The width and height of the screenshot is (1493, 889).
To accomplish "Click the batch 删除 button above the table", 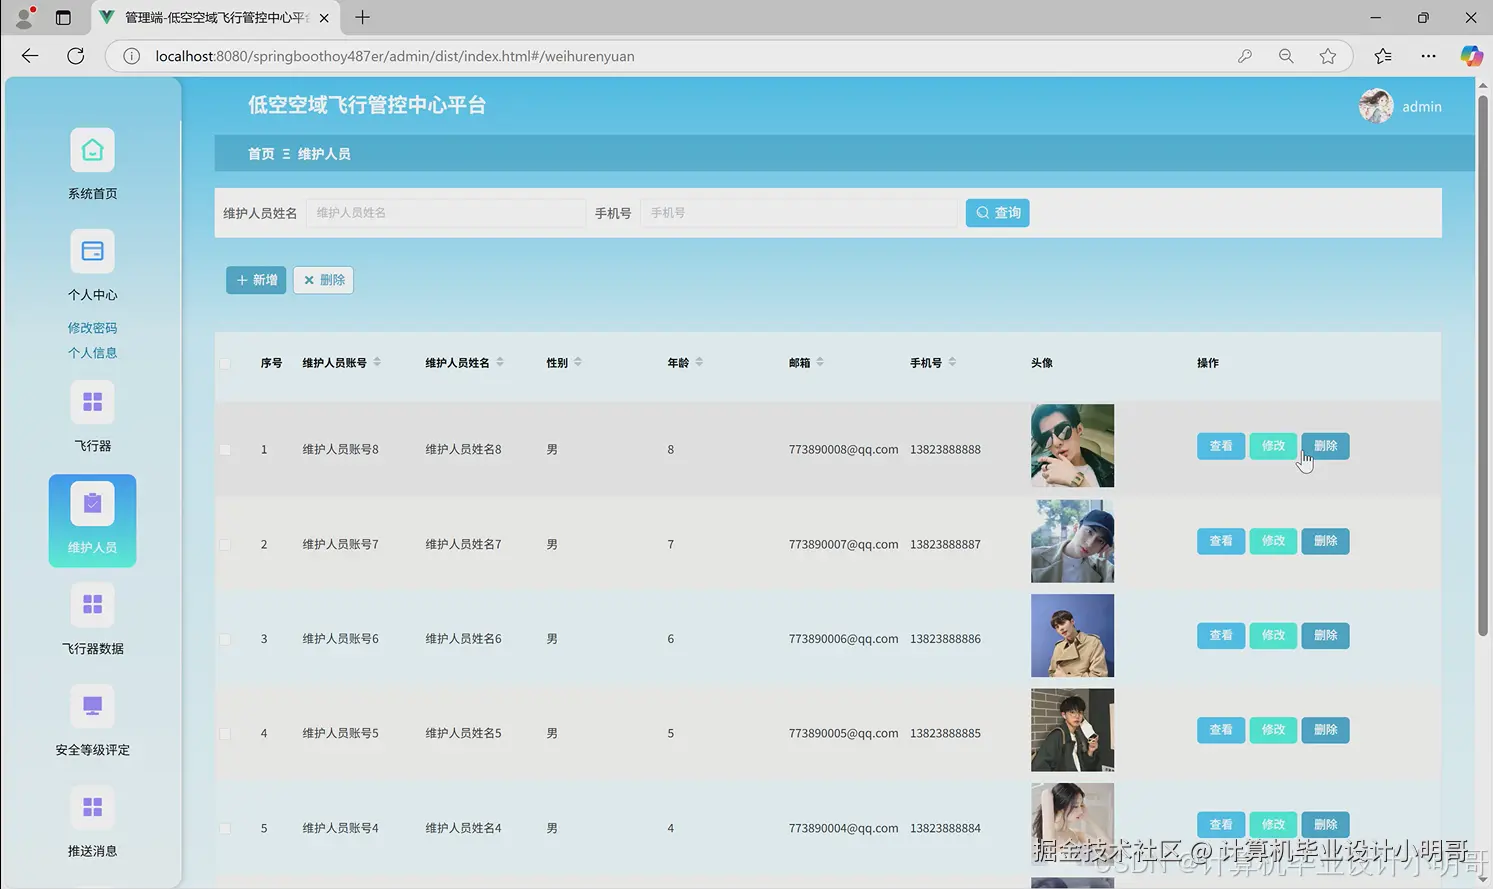I will click(x=323, y=280).
